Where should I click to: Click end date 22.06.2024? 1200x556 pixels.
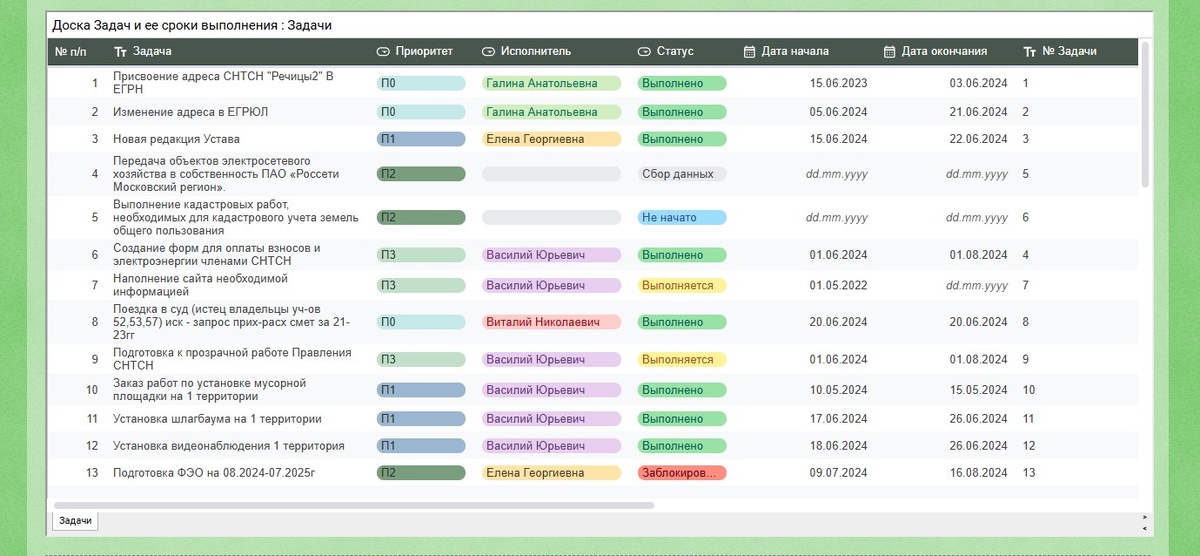[x=978, y=139]
